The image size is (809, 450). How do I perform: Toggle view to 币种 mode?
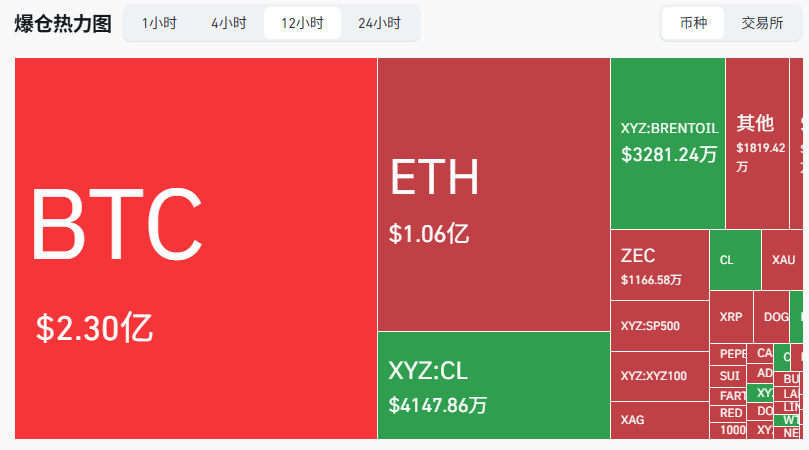click(x=693, y=23)
